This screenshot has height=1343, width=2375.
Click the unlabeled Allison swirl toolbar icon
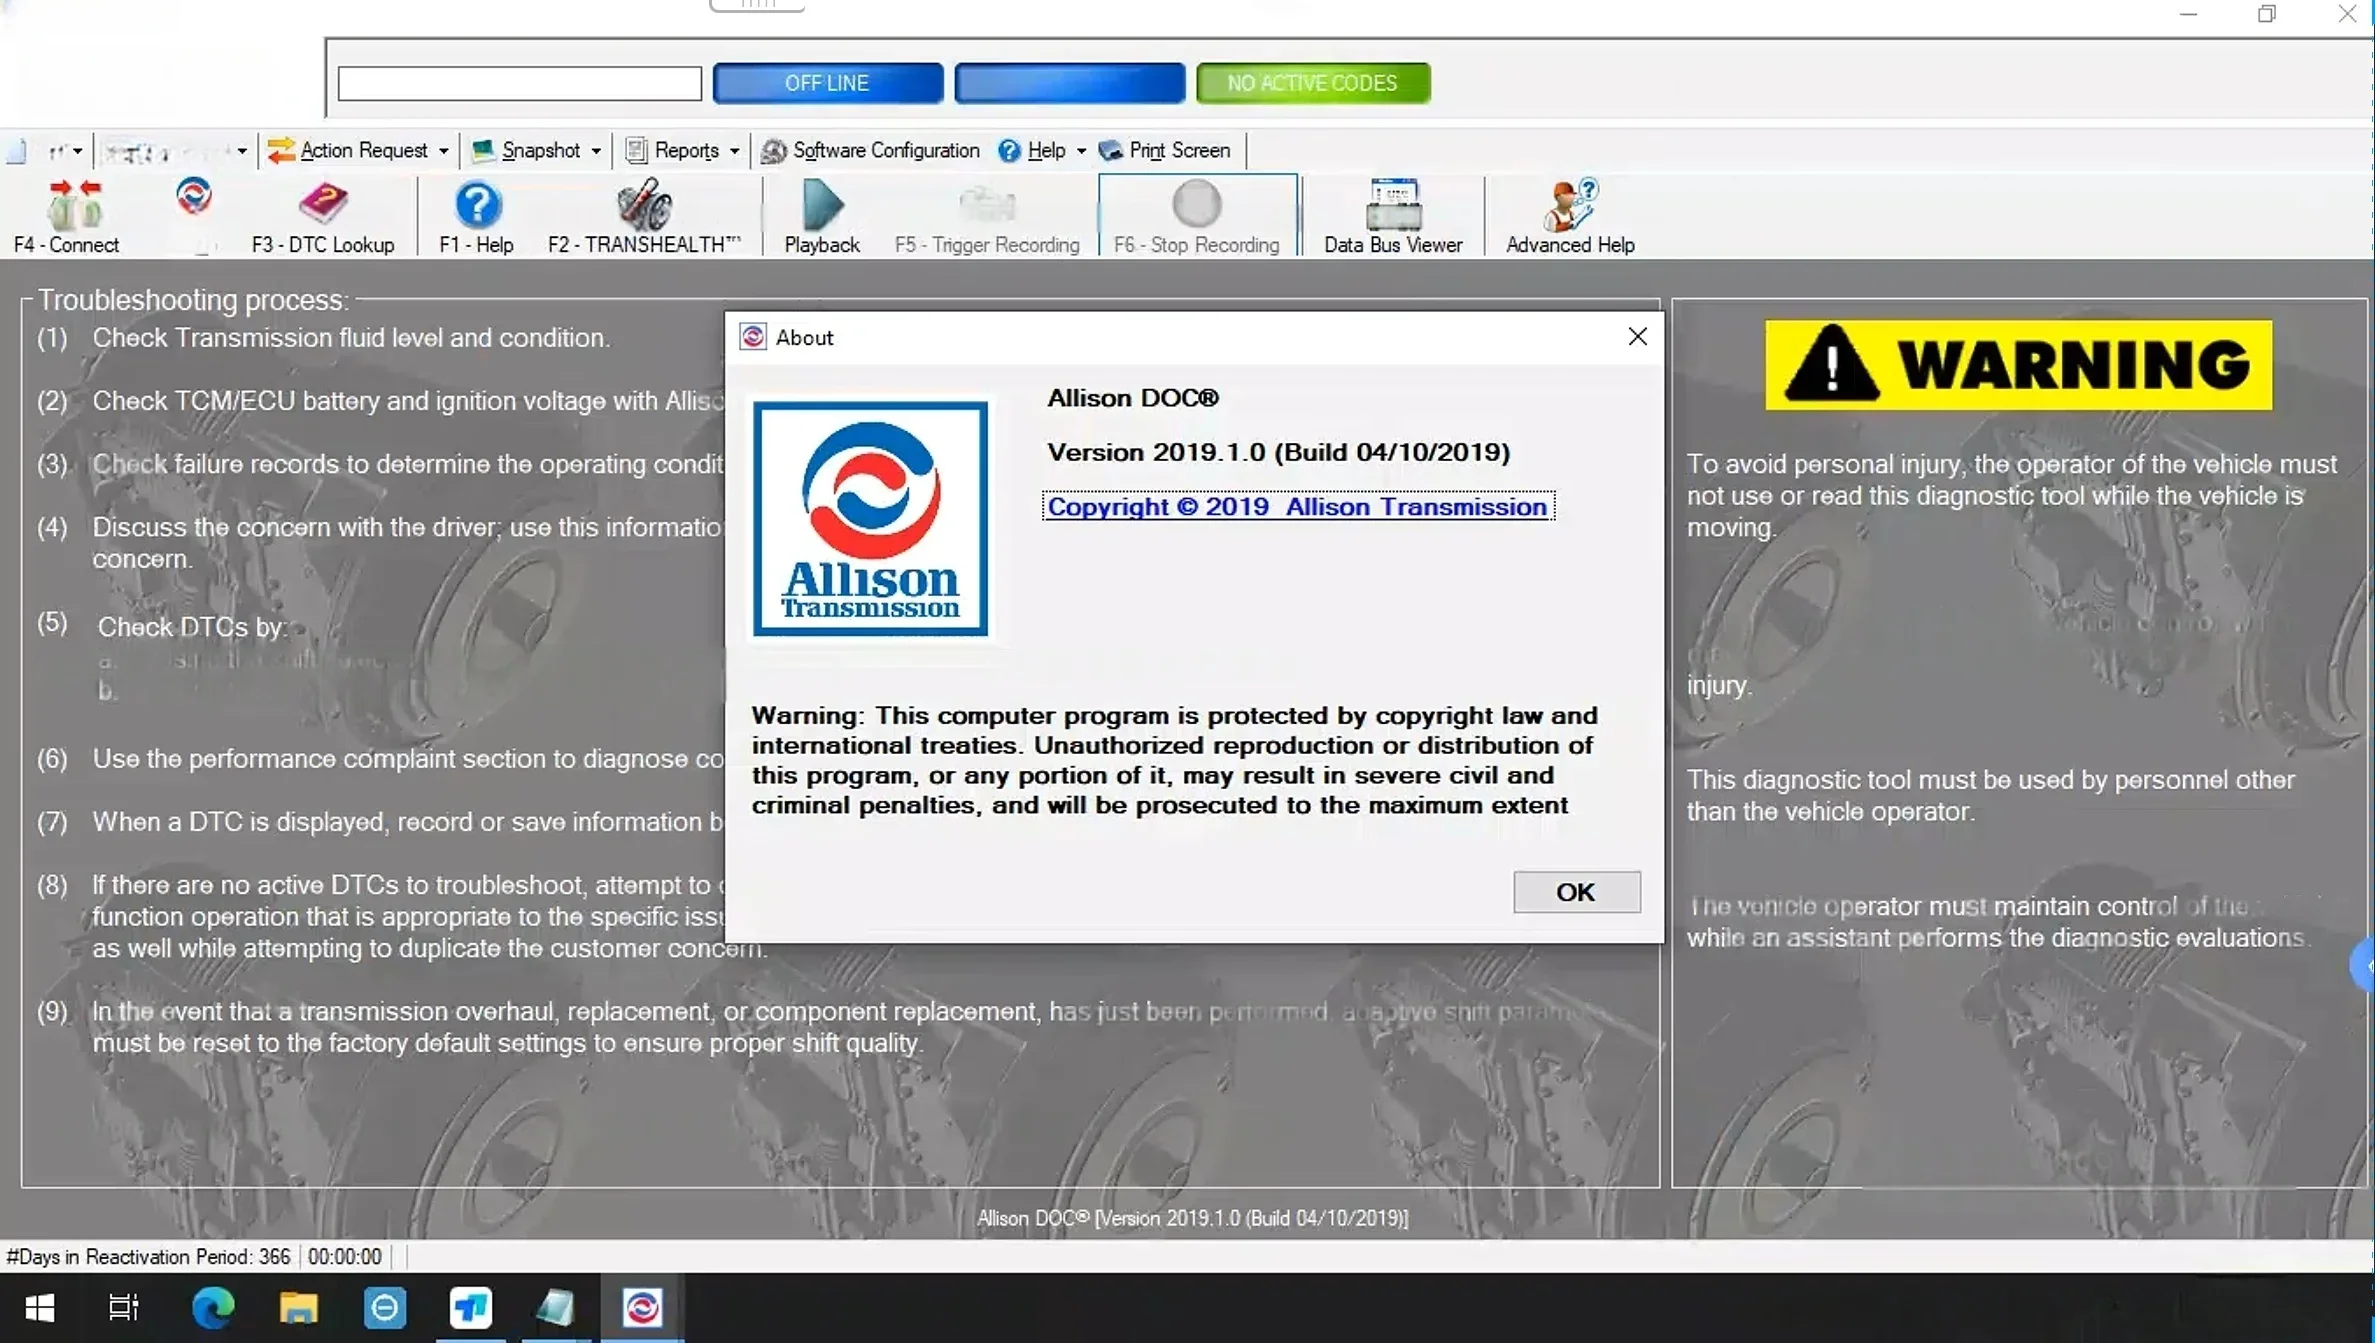tap(194, 198)
